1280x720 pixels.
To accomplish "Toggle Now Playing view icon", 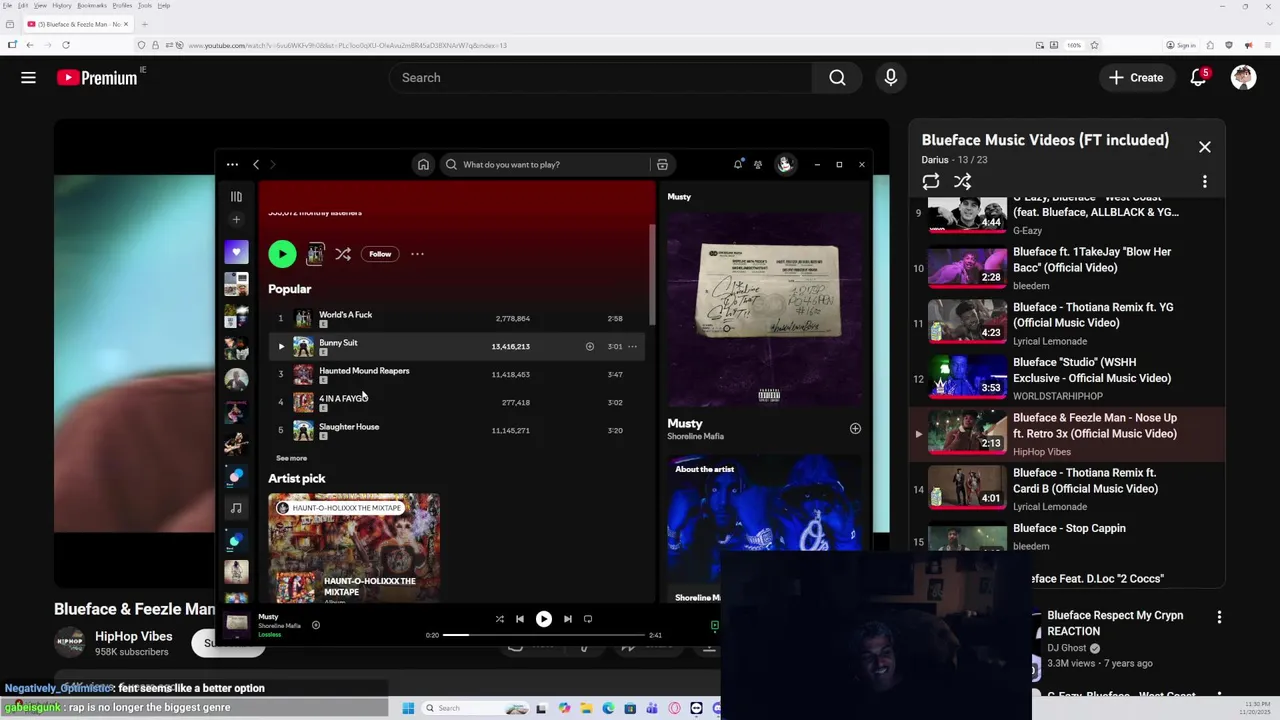I will click(714, 625).
